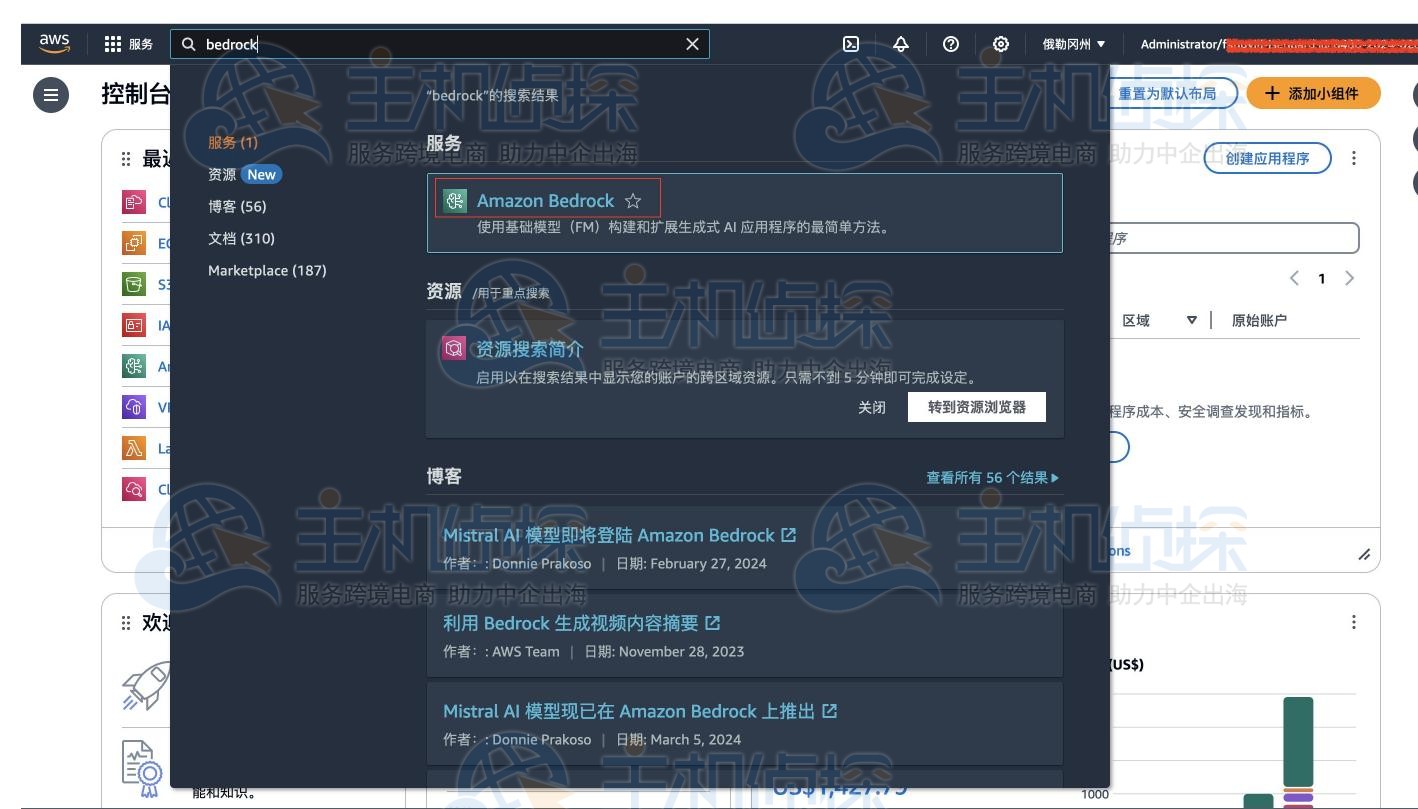Open the notifications bell icon

tap(900, 44)
